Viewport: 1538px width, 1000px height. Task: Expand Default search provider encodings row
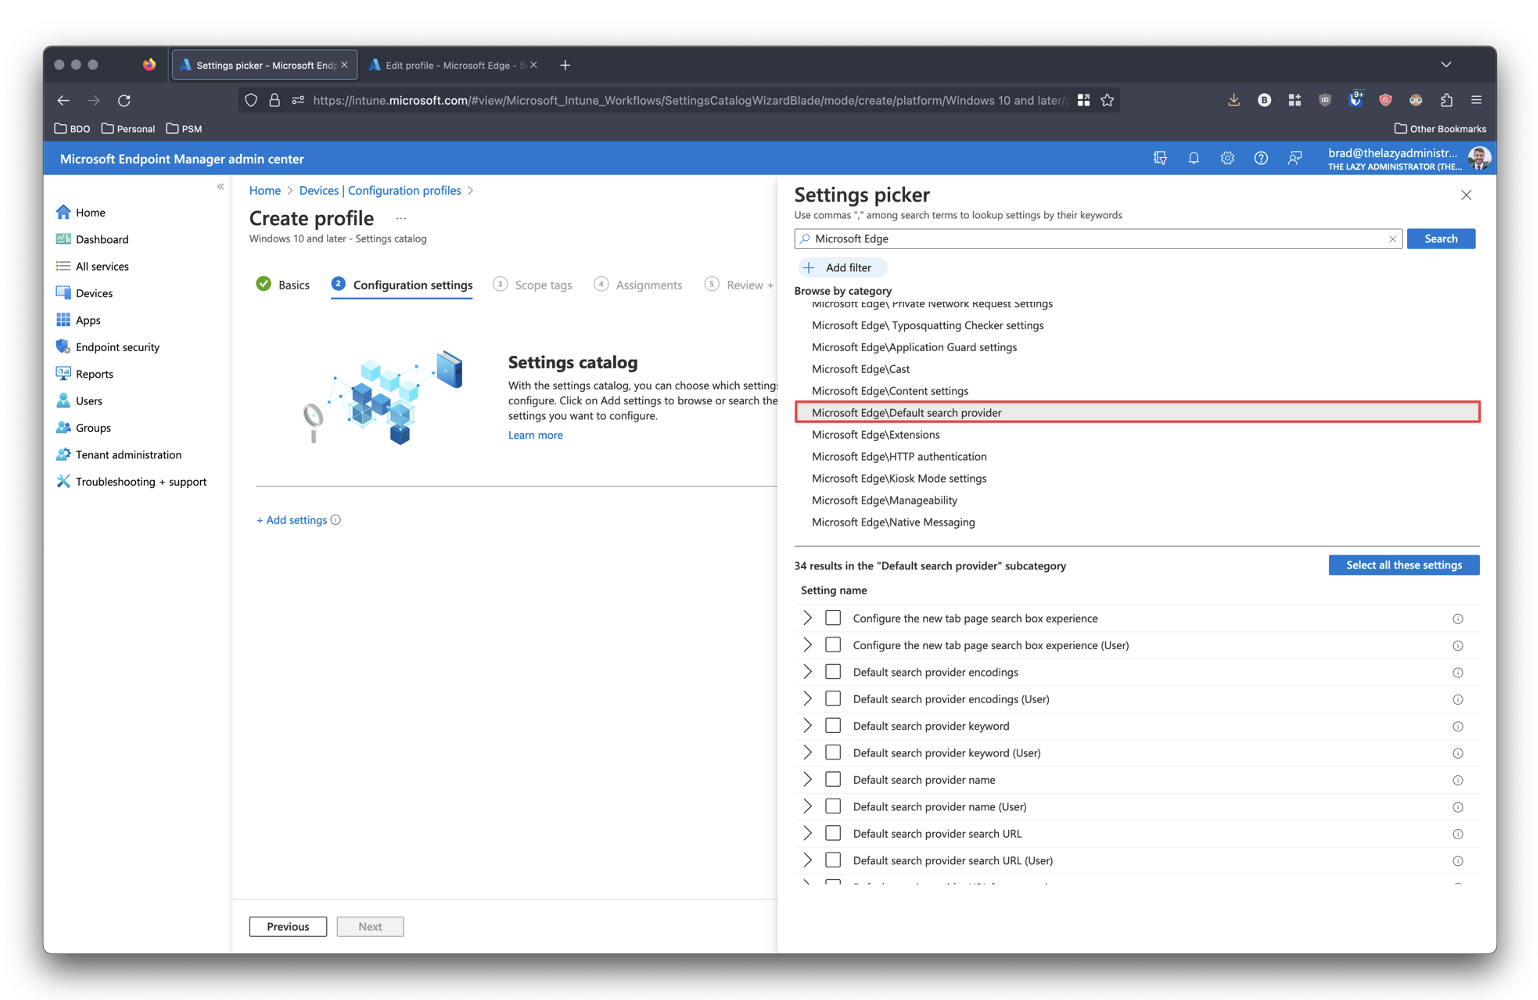coord(808,672)
